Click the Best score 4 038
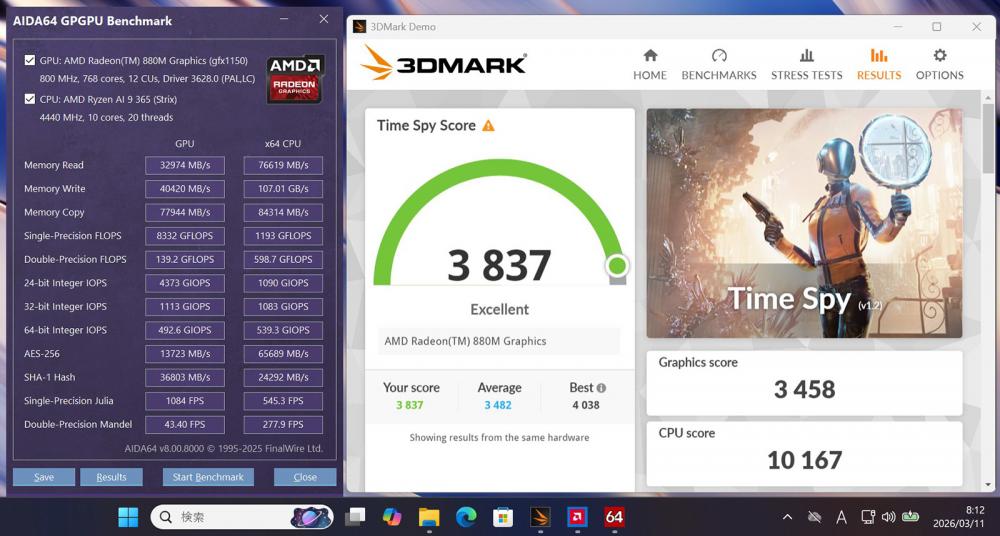This screenshot has height=536, width=1000. point(585,405)
